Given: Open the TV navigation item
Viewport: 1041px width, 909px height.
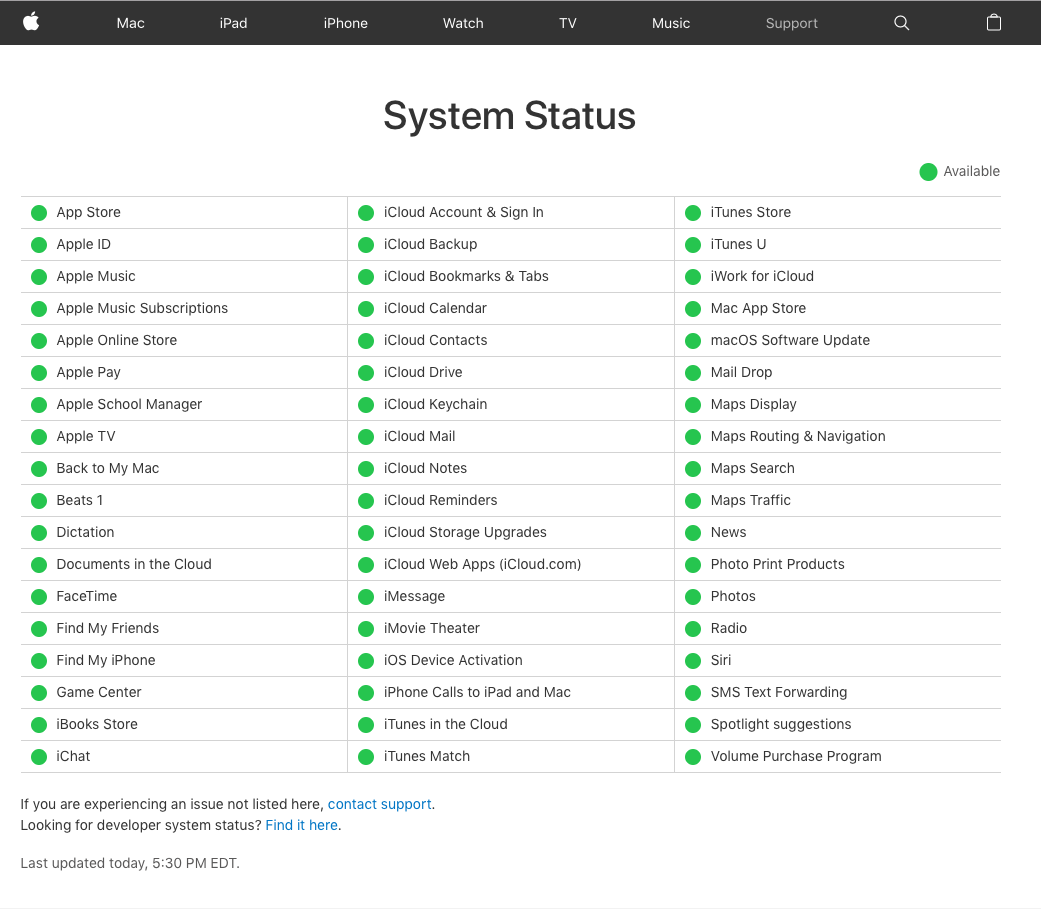Looking at the screenshot, I should coord(568,23).
